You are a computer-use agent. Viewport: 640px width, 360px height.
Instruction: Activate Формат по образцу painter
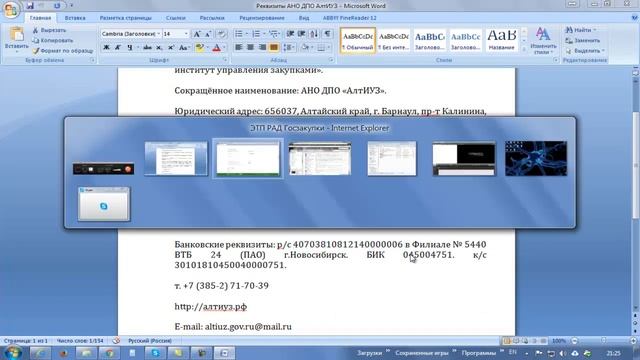pos(63,51)
